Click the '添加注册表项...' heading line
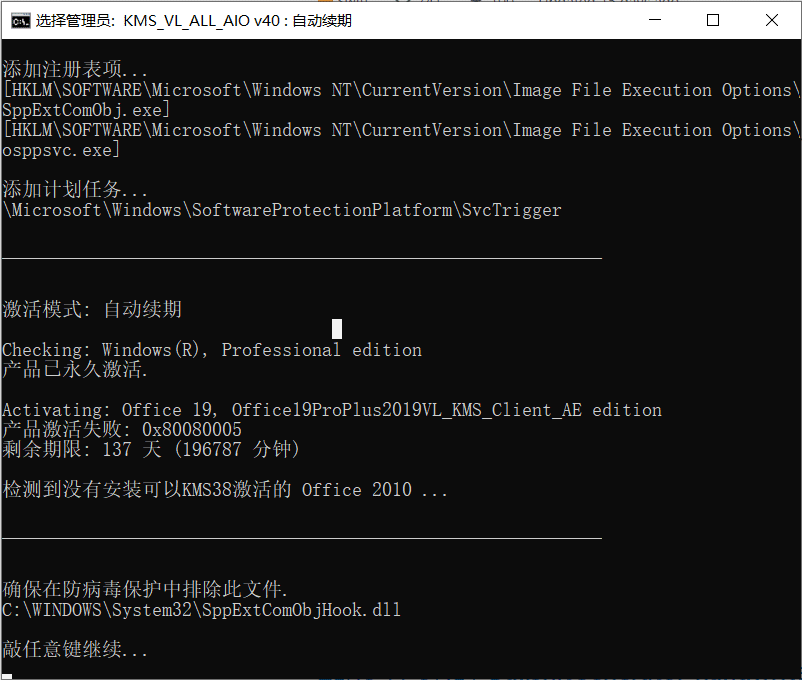Image resolution: width=802 pixels, height=680 pixels. click(x=75, y=69)
